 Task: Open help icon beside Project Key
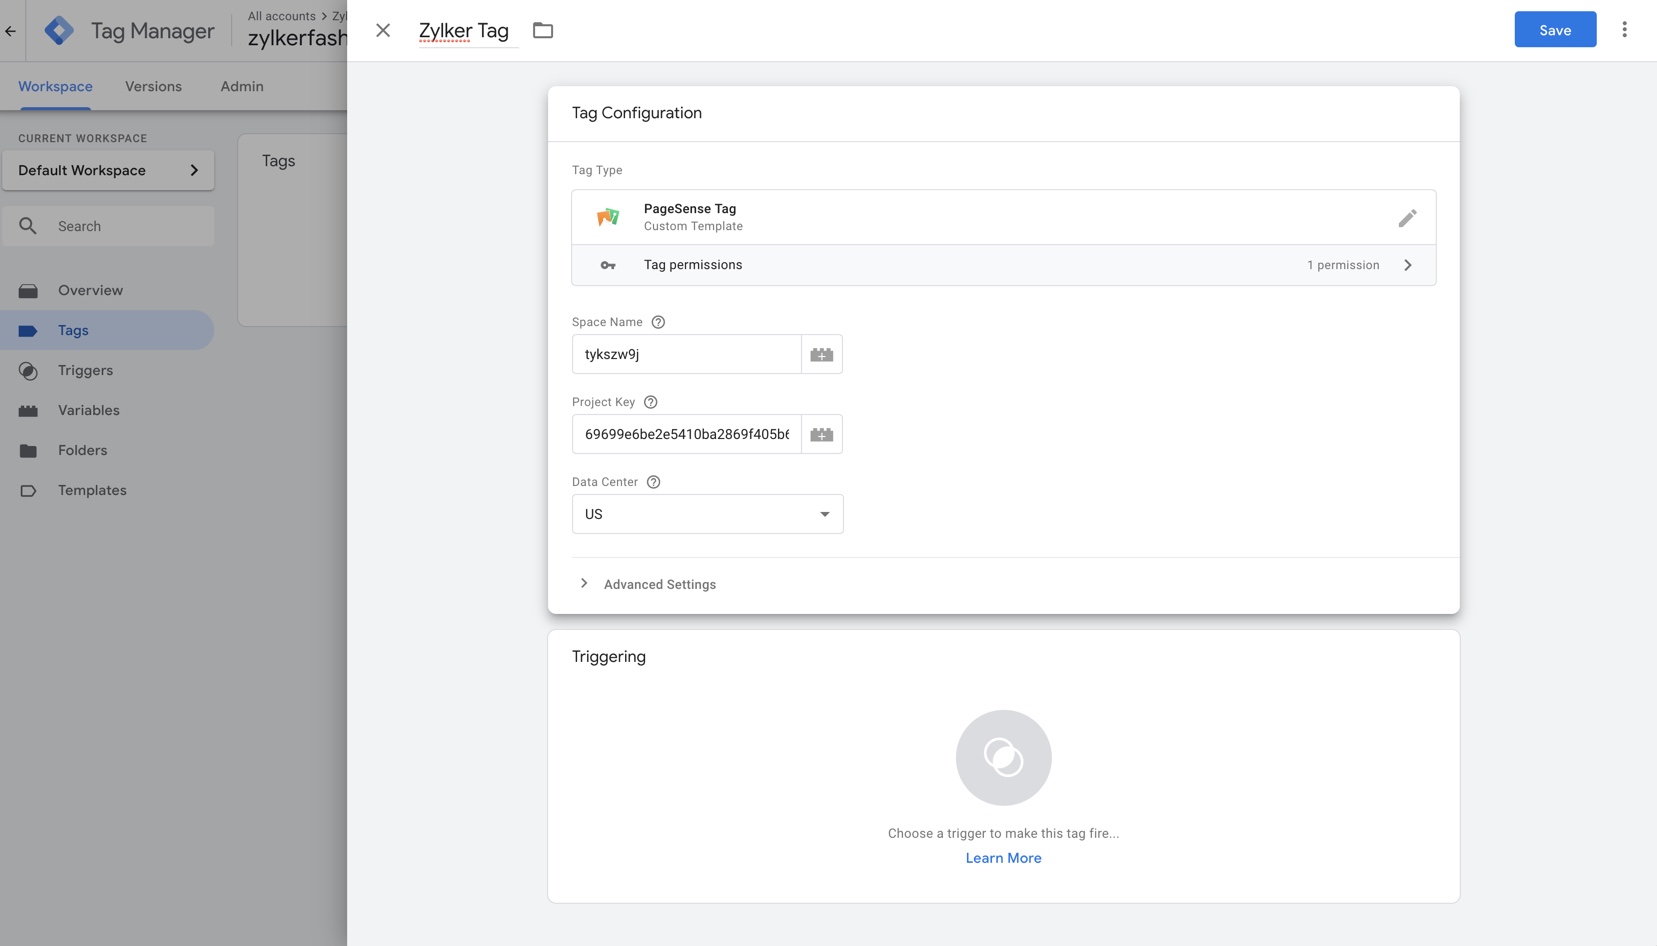651,402
